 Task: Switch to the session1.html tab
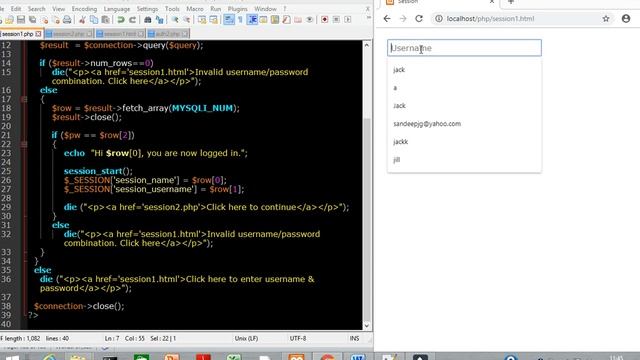[x=120, y=33]
